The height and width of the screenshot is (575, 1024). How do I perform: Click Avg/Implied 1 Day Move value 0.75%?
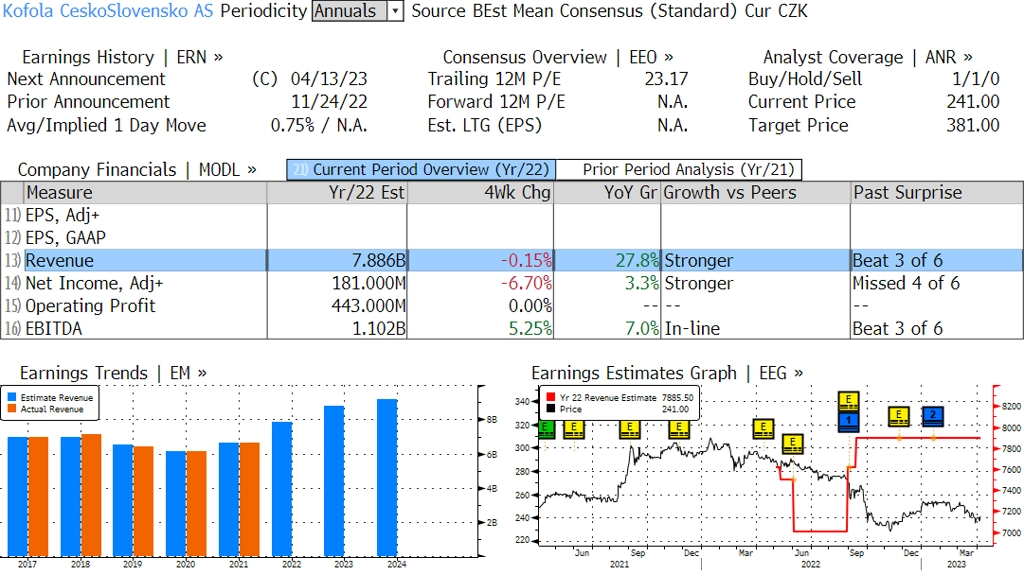click(x=292, y=125)
